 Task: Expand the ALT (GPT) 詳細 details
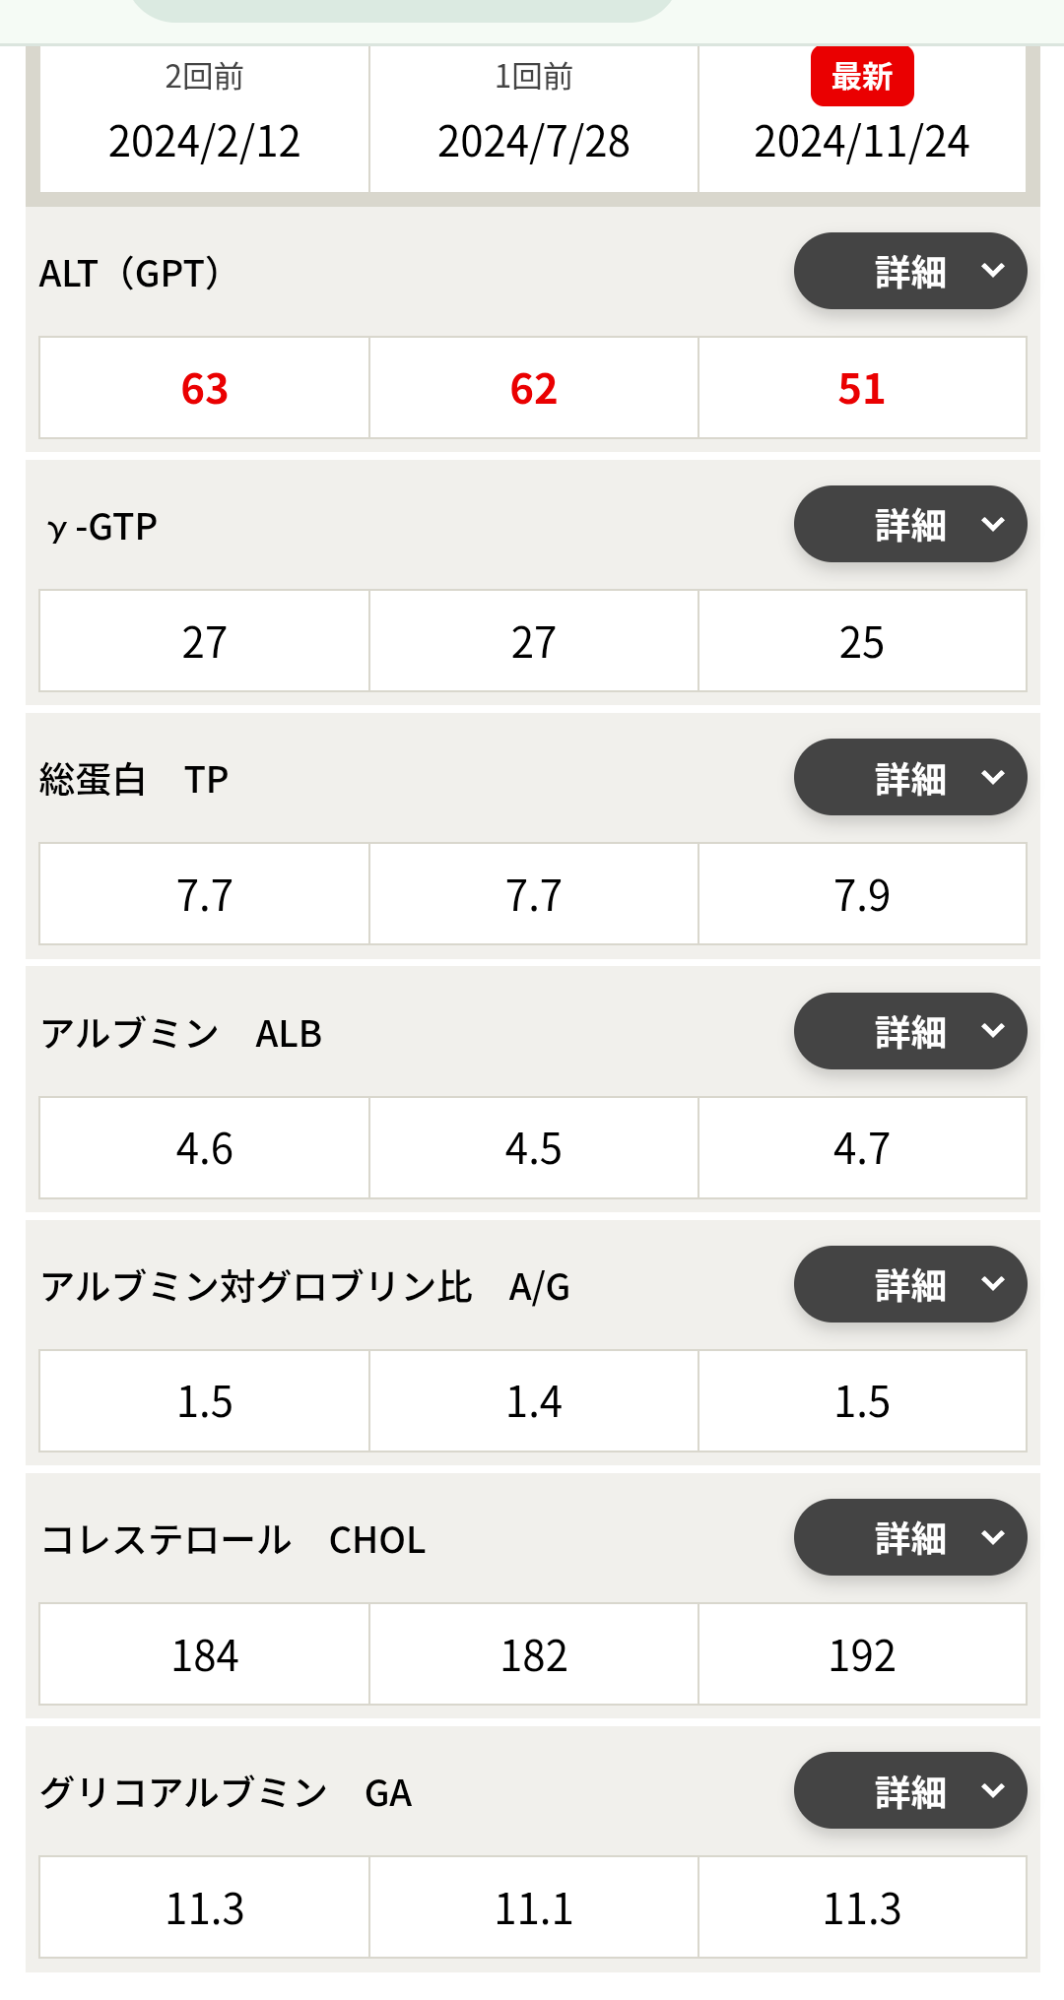(910, 271)
